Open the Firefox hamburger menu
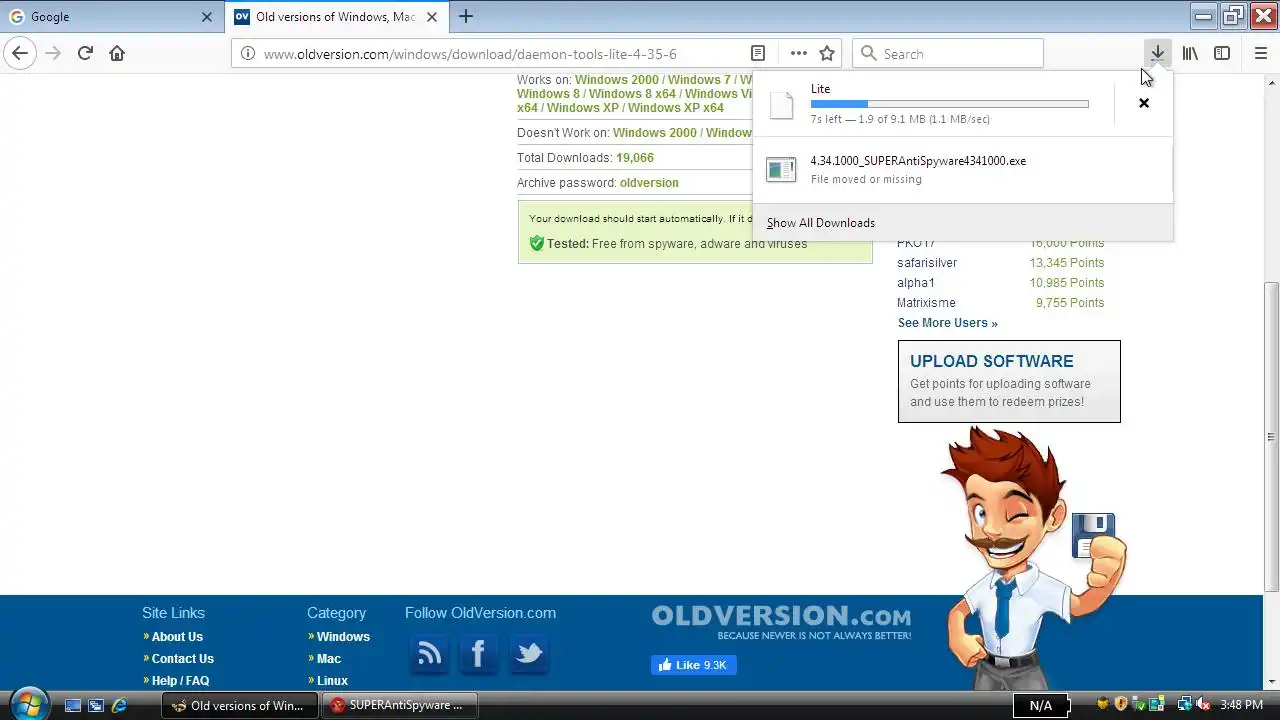This screenshot has height=720, width=1280. (x=1260, y=53)
